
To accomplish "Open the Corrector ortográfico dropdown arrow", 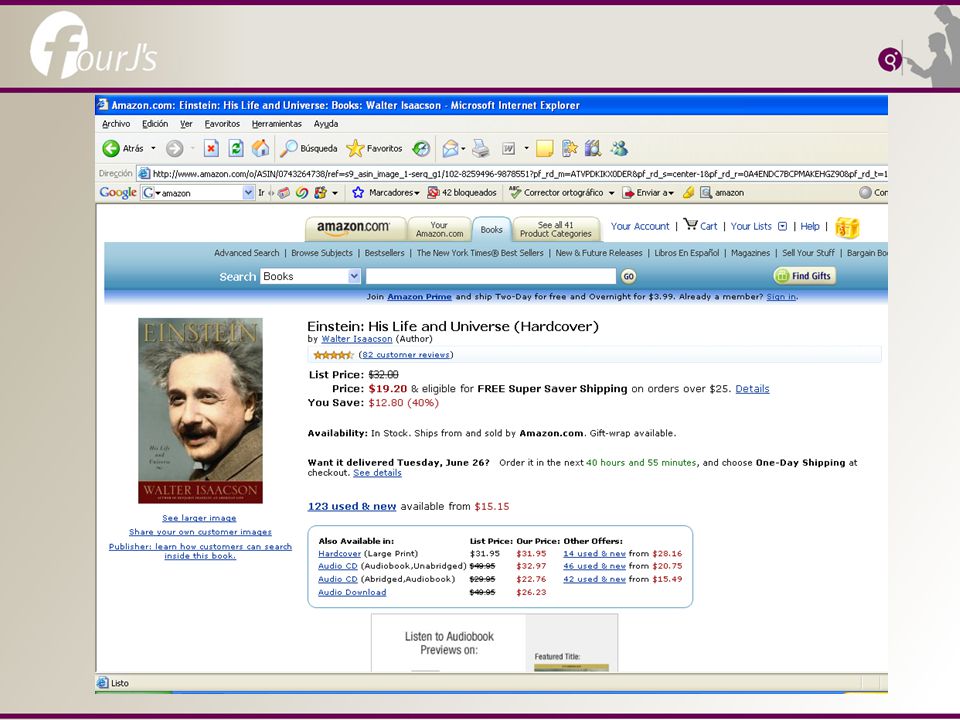I will (611, 193).
